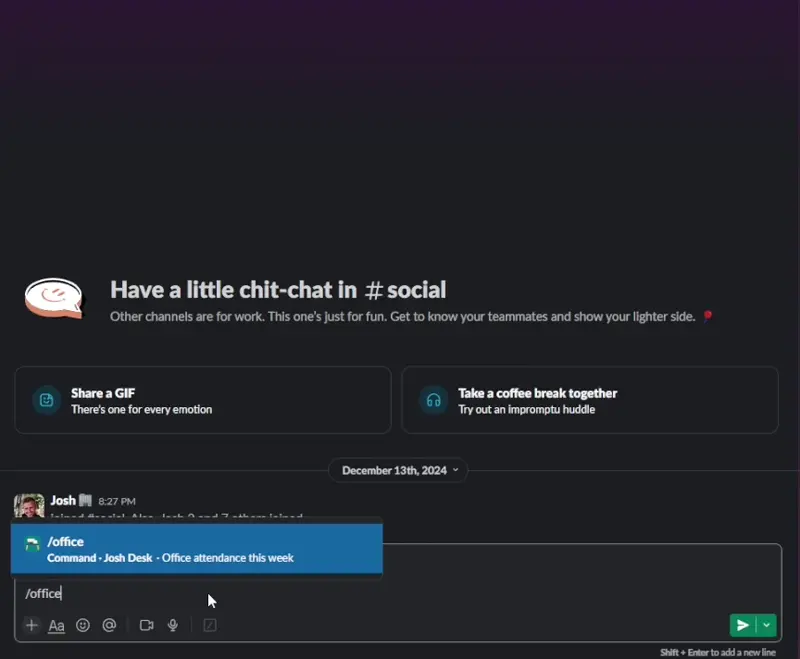Open the send options dropdown arrow
Screen dimensions: 800x659
coord(767,625)
